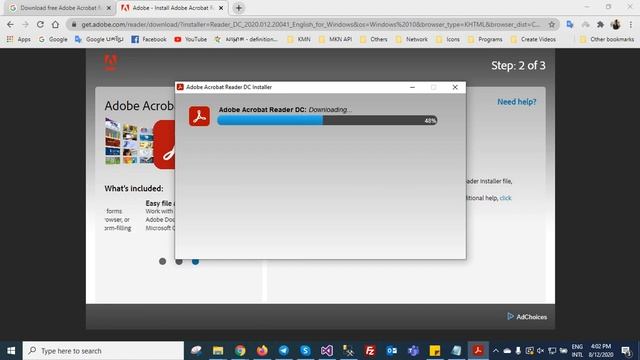Open the Google Translate extension icon

(x=570, y=24)
